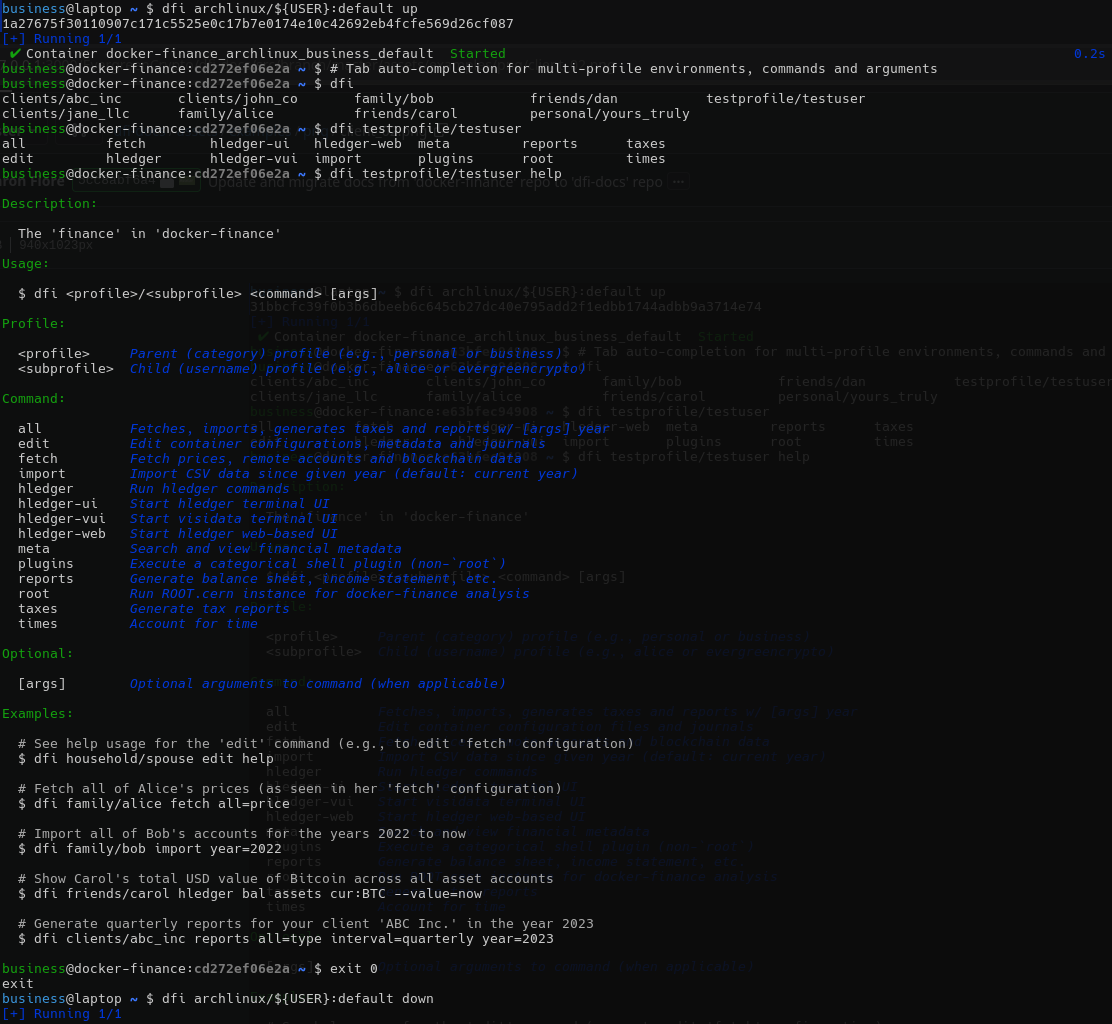Viewport: 1112px width, 1024px height.
Task: Click the '0.2s' elapsed time indicator
Action: point(1089,54)
